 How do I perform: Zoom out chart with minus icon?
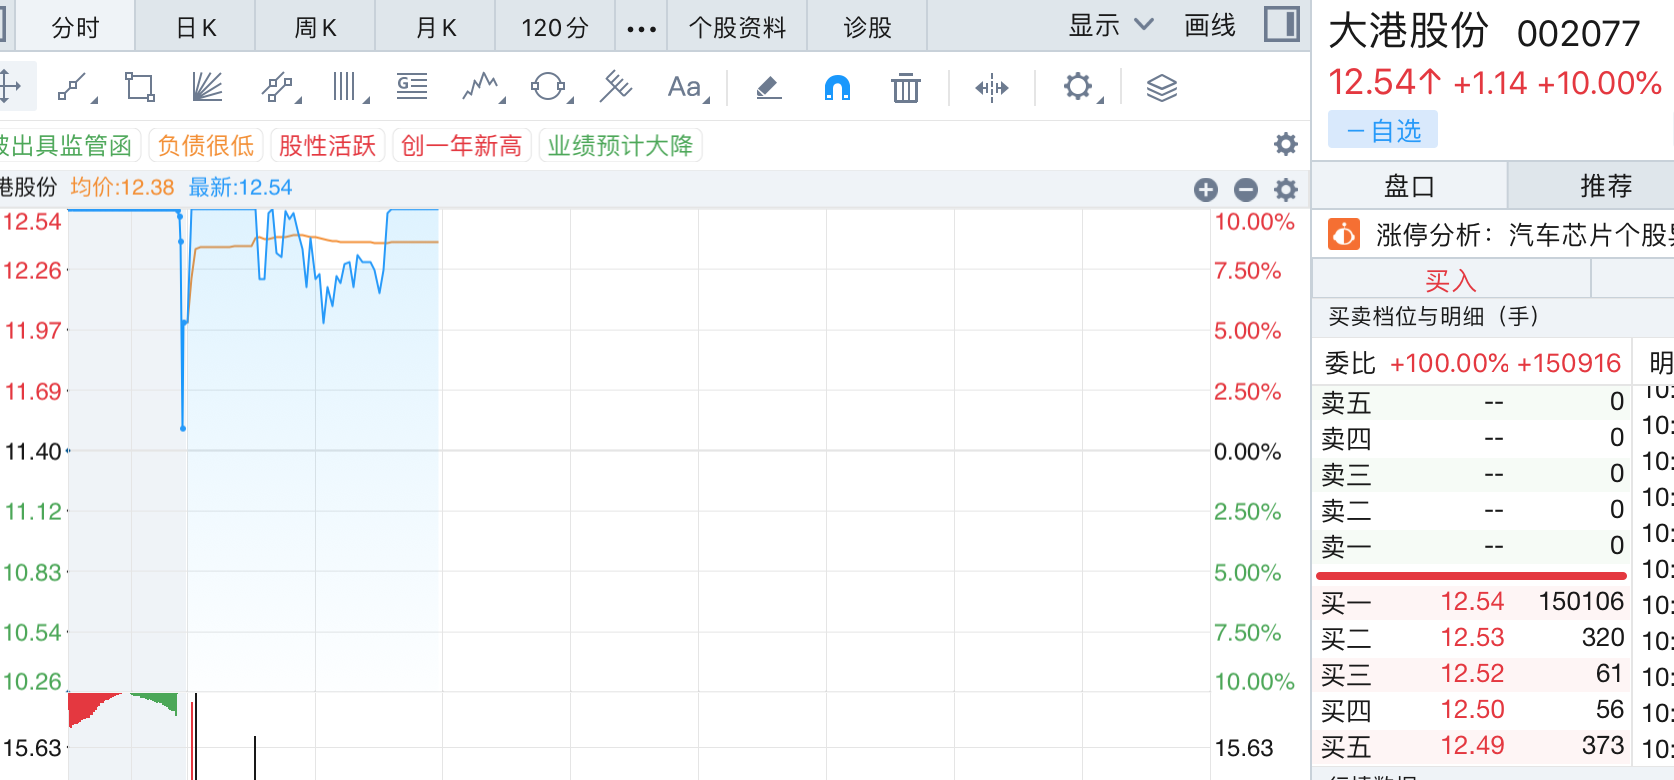1246,189
